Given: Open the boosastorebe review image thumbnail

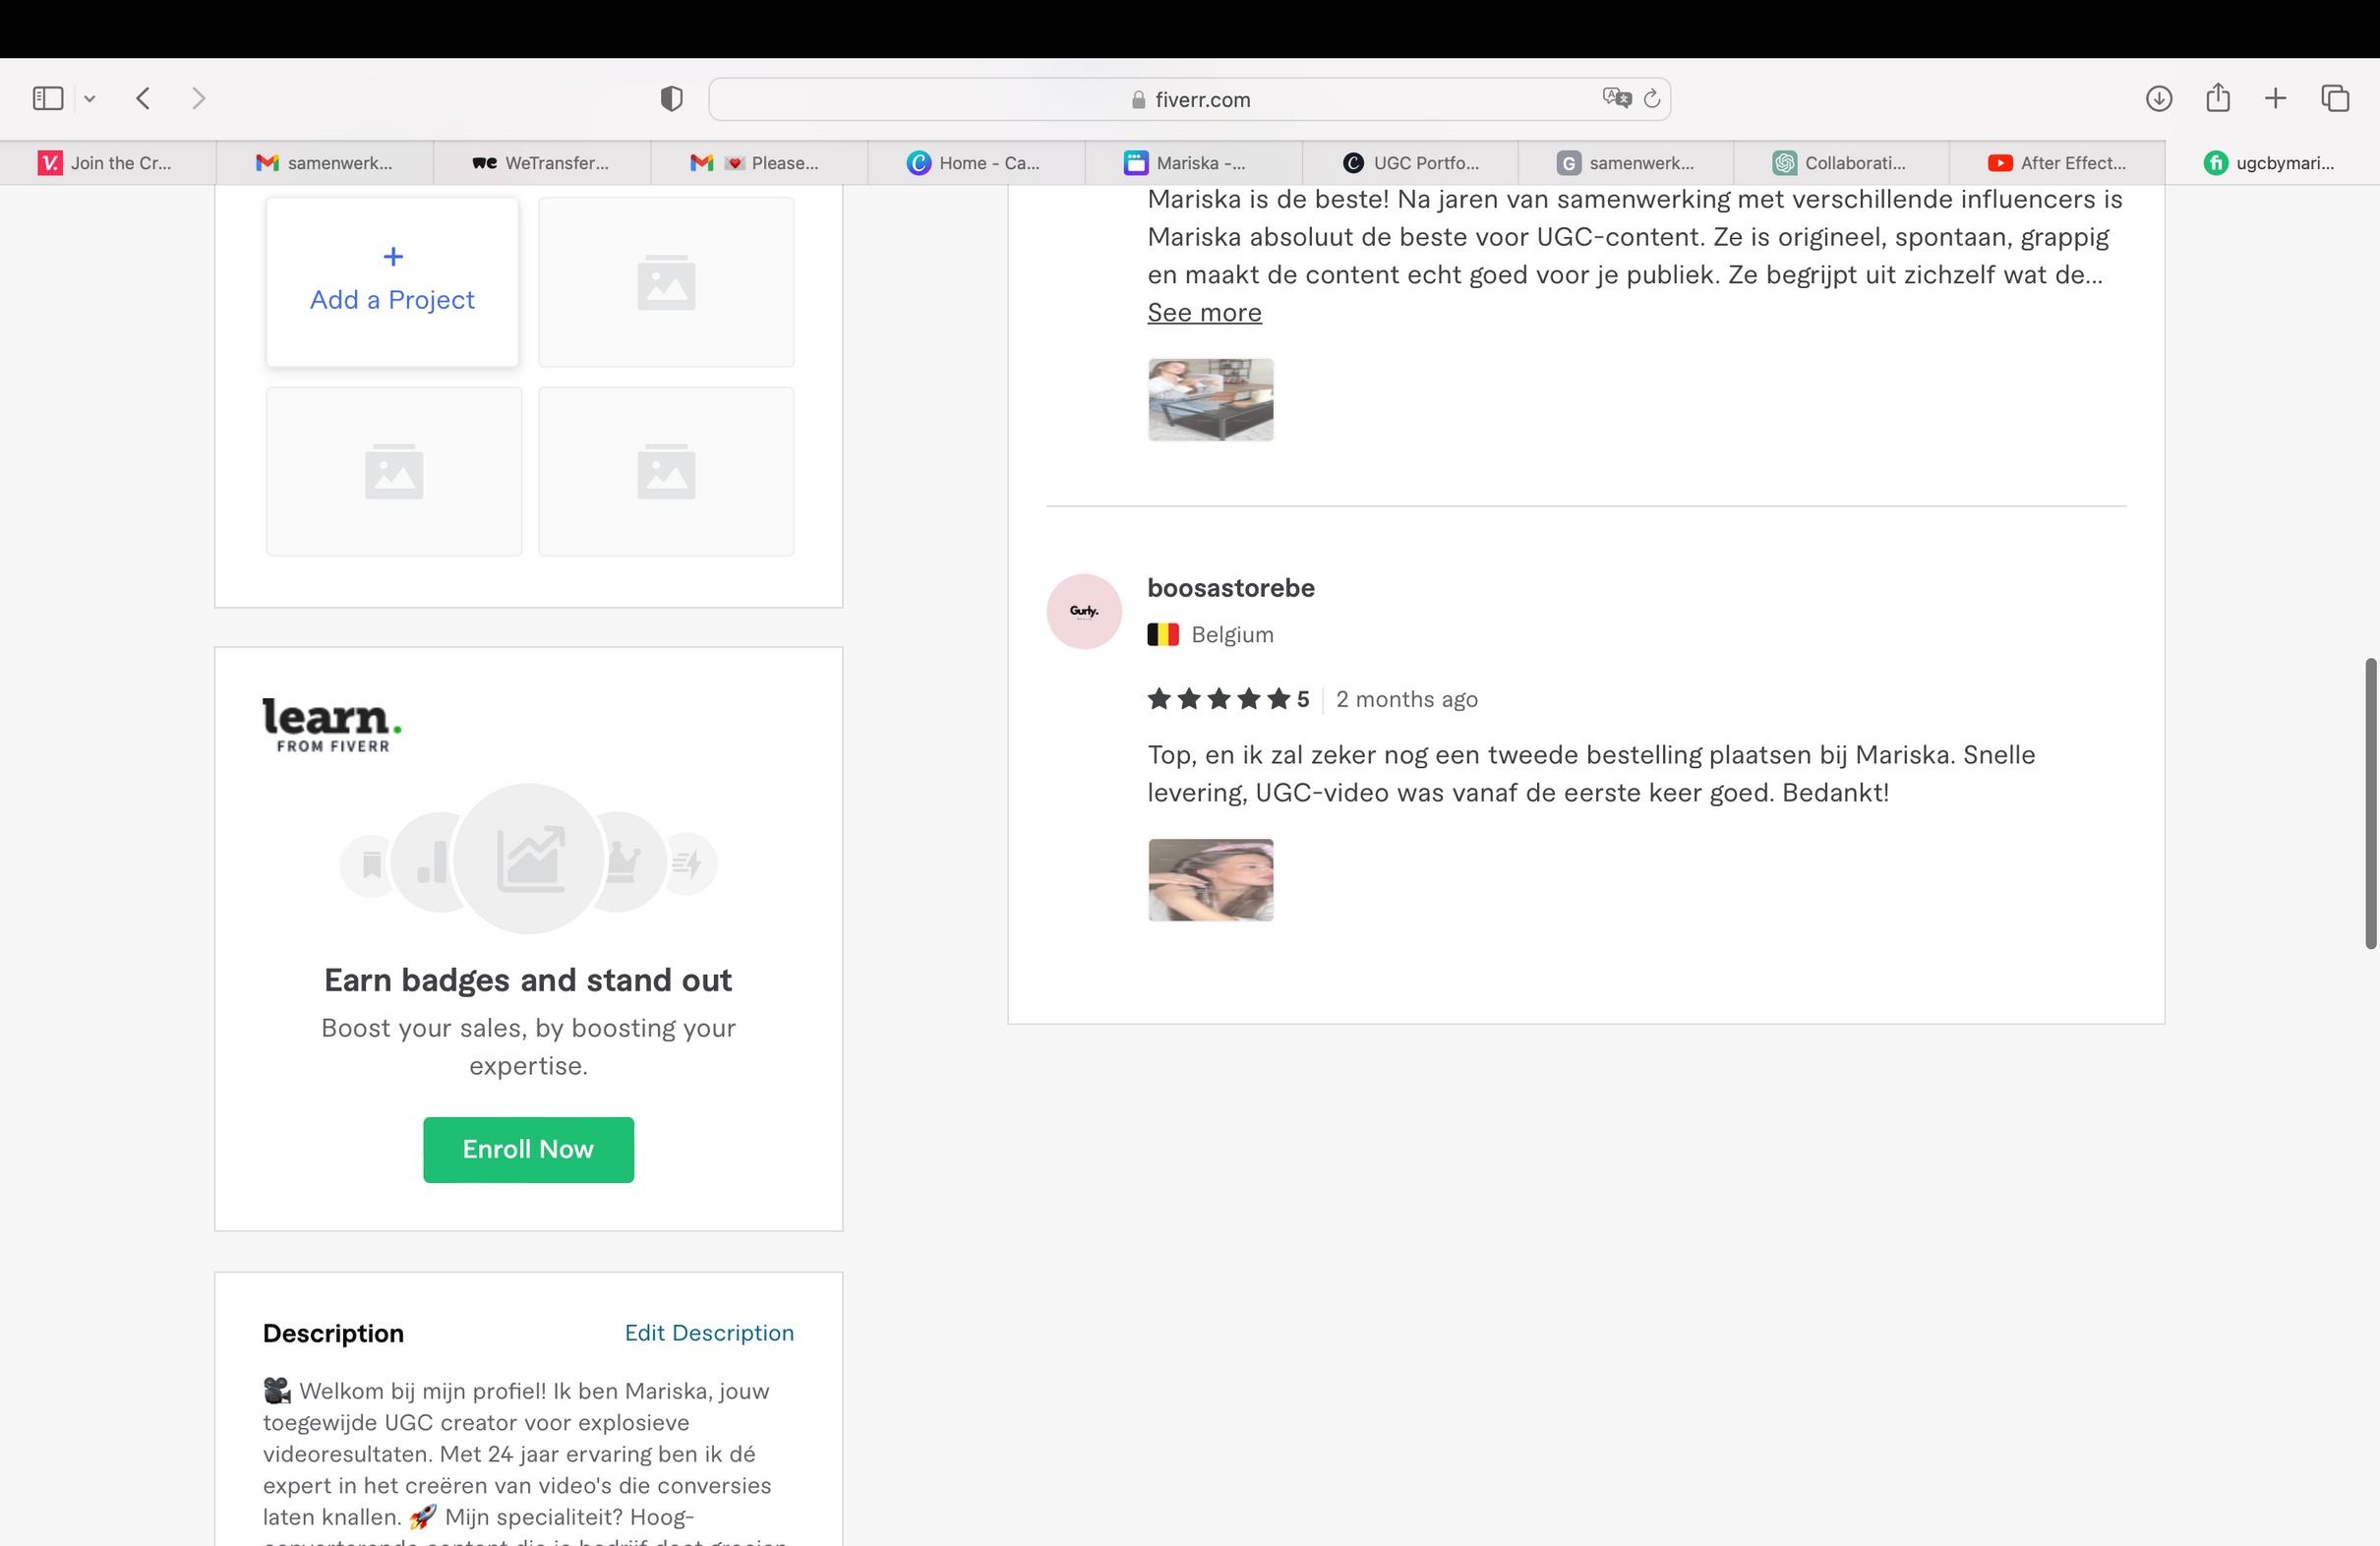Looking at the screenshot, I should point(1210,879).
